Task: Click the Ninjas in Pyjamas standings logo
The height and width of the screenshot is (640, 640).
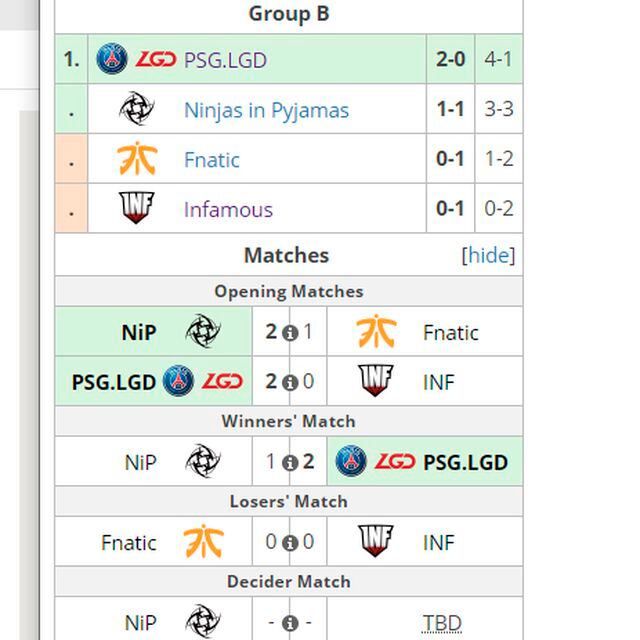Action: tap(136, 109)
